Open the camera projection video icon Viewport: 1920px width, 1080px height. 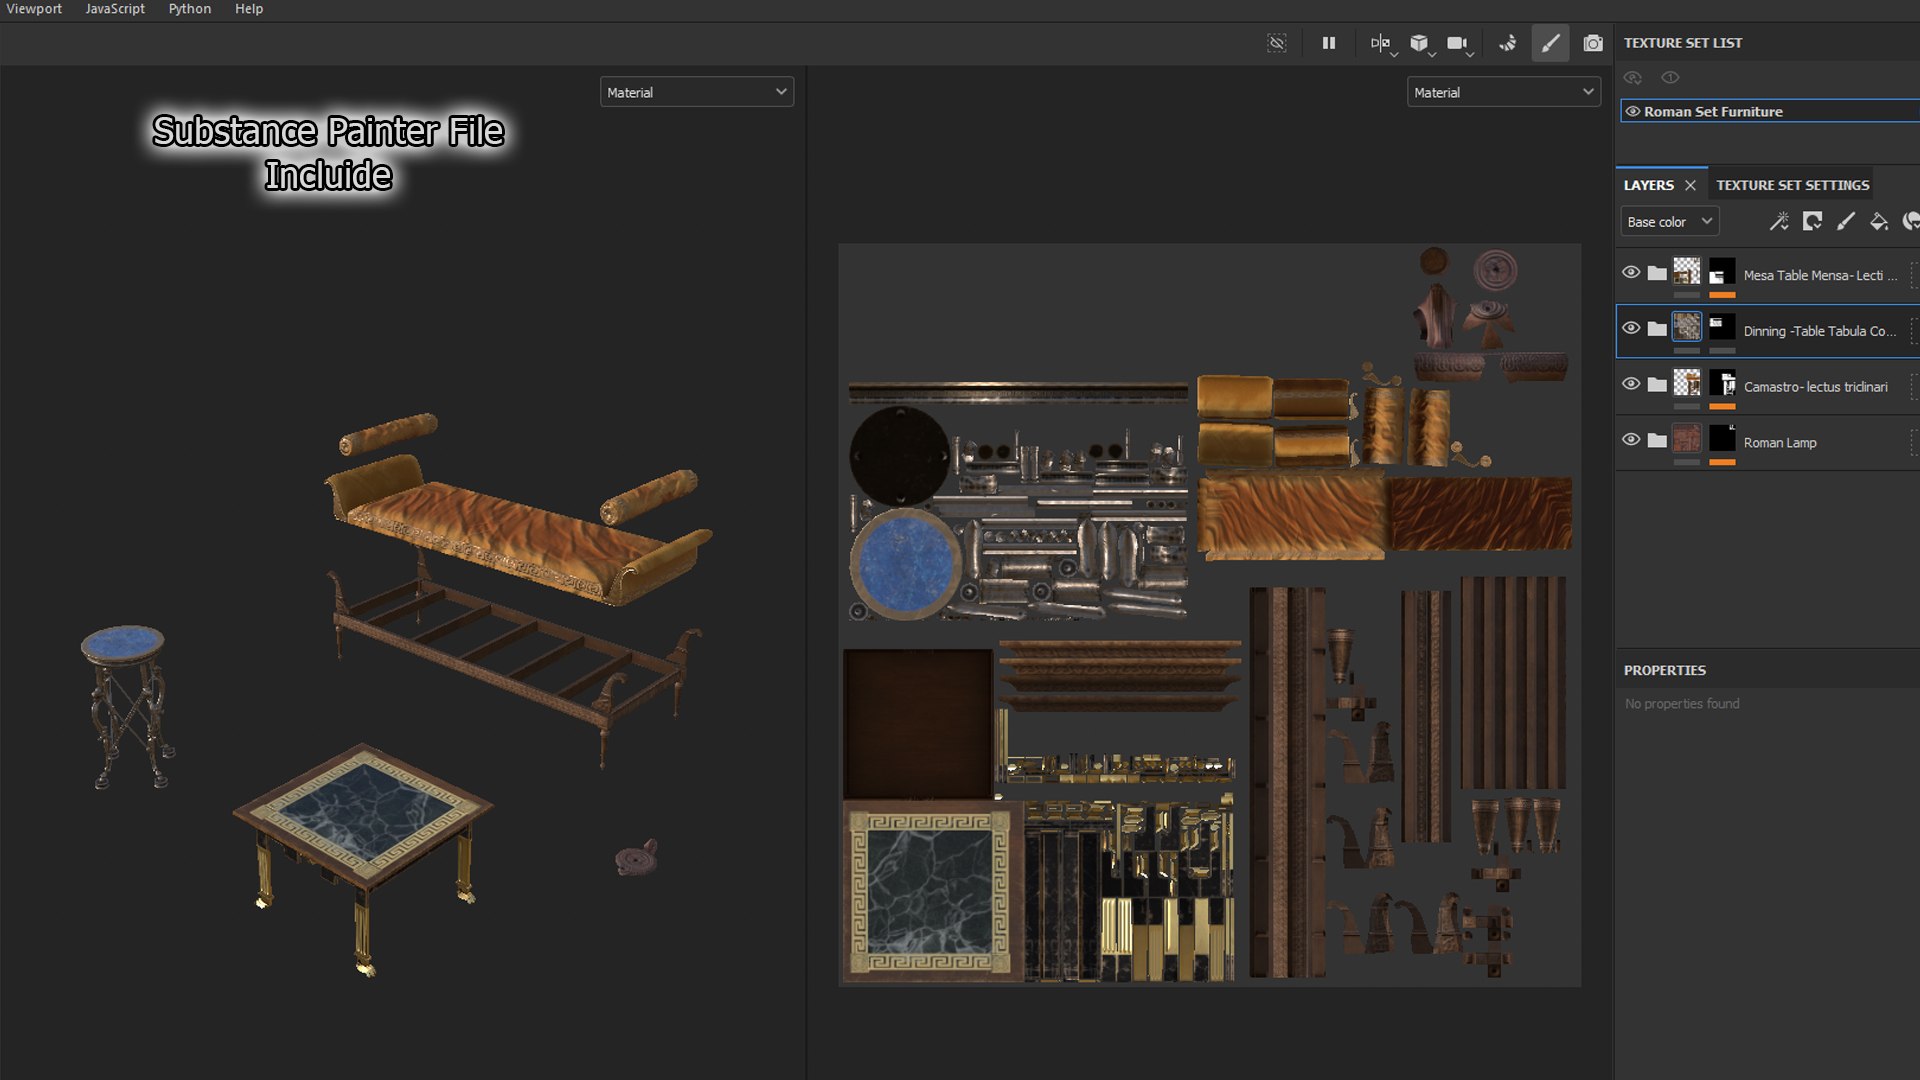(x=1457, y=43)
